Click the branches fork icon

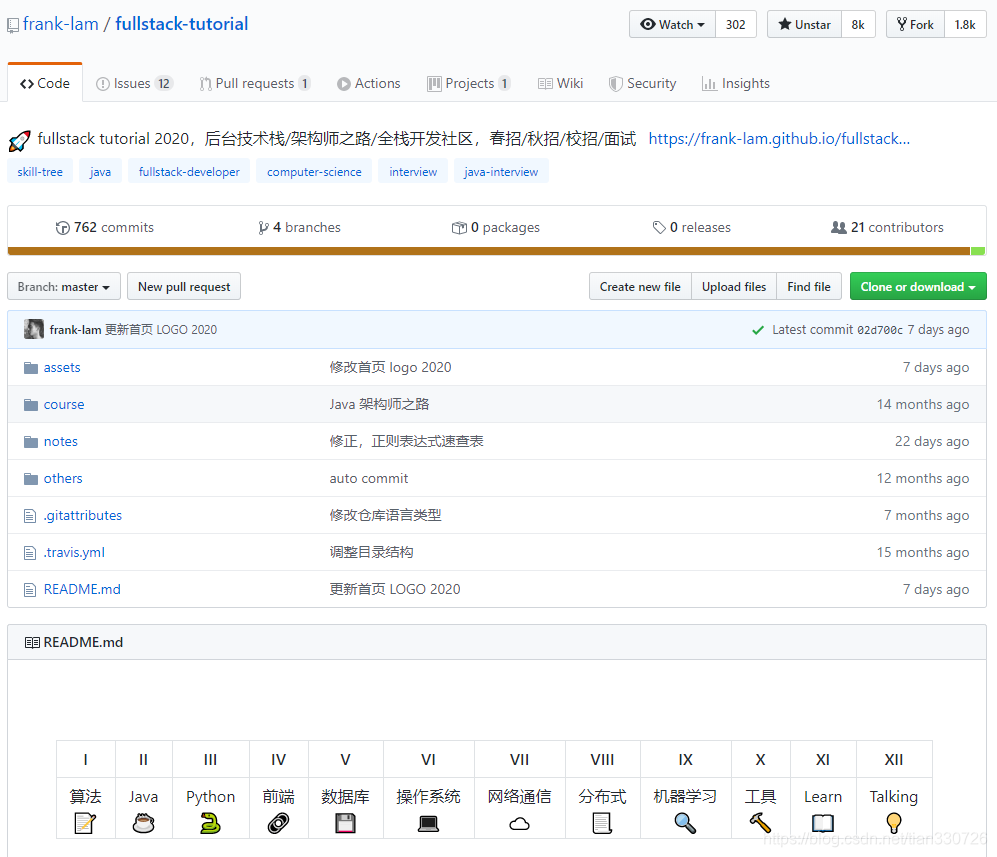[263, 228]
